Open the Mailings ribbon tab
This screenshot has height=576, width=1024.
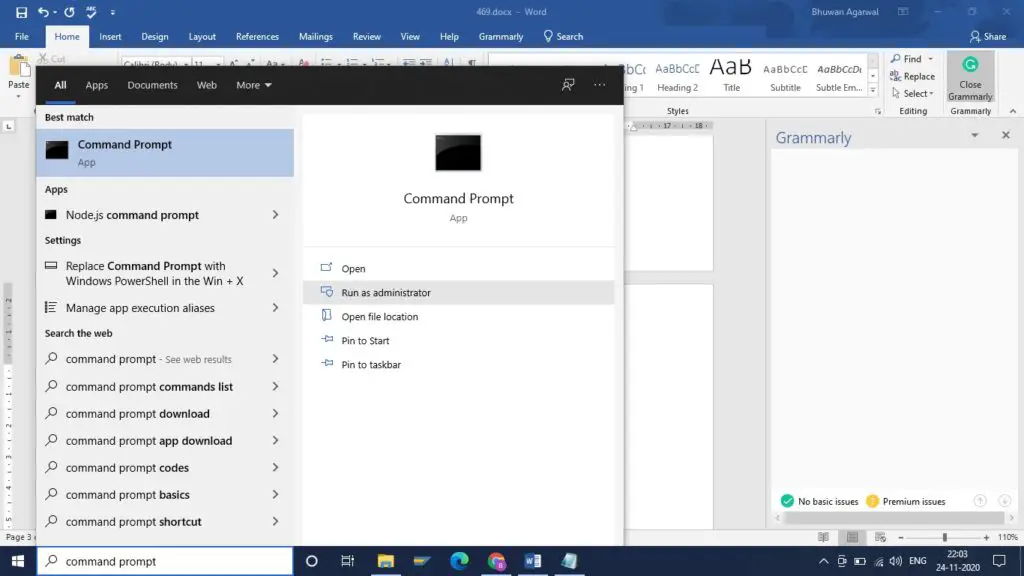coord(315,37)
